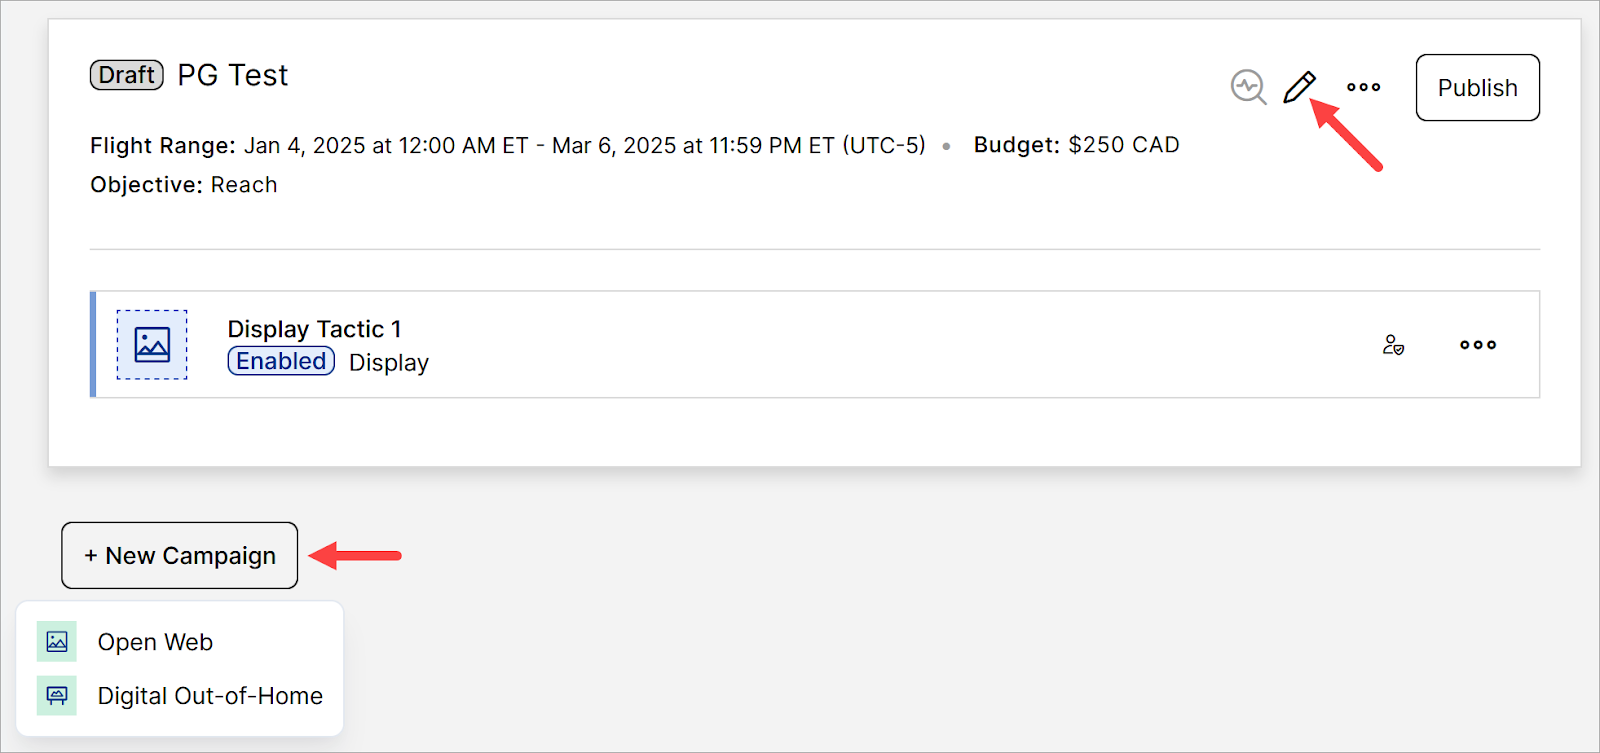This screenshot has width=1600, height=753.
Task: Expand the + New Campaign dropdown button
Action: click(x=180, y=556)
